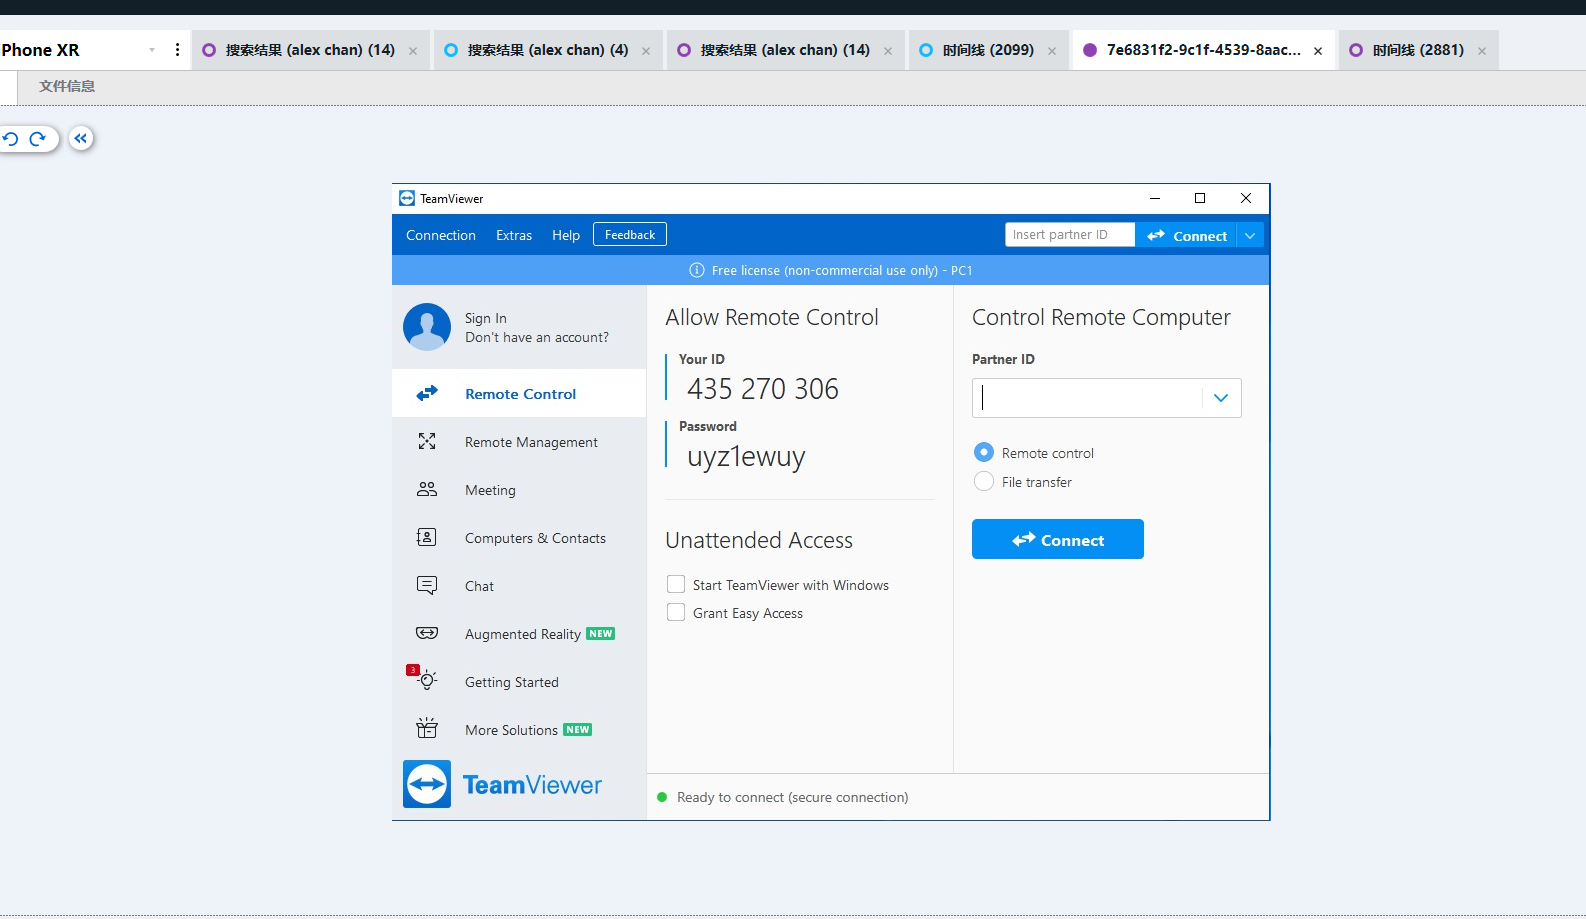
Task: Click Ready to connect status text
Action: pyautogui.click(x=793, y=797)
